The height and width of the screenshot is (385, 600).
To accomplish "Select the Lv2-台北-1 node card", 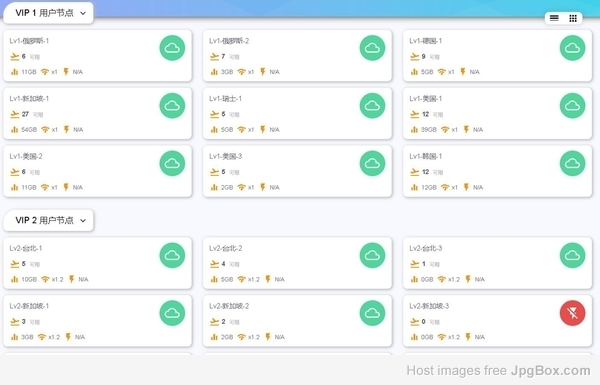I will click(x=98, y=263).
